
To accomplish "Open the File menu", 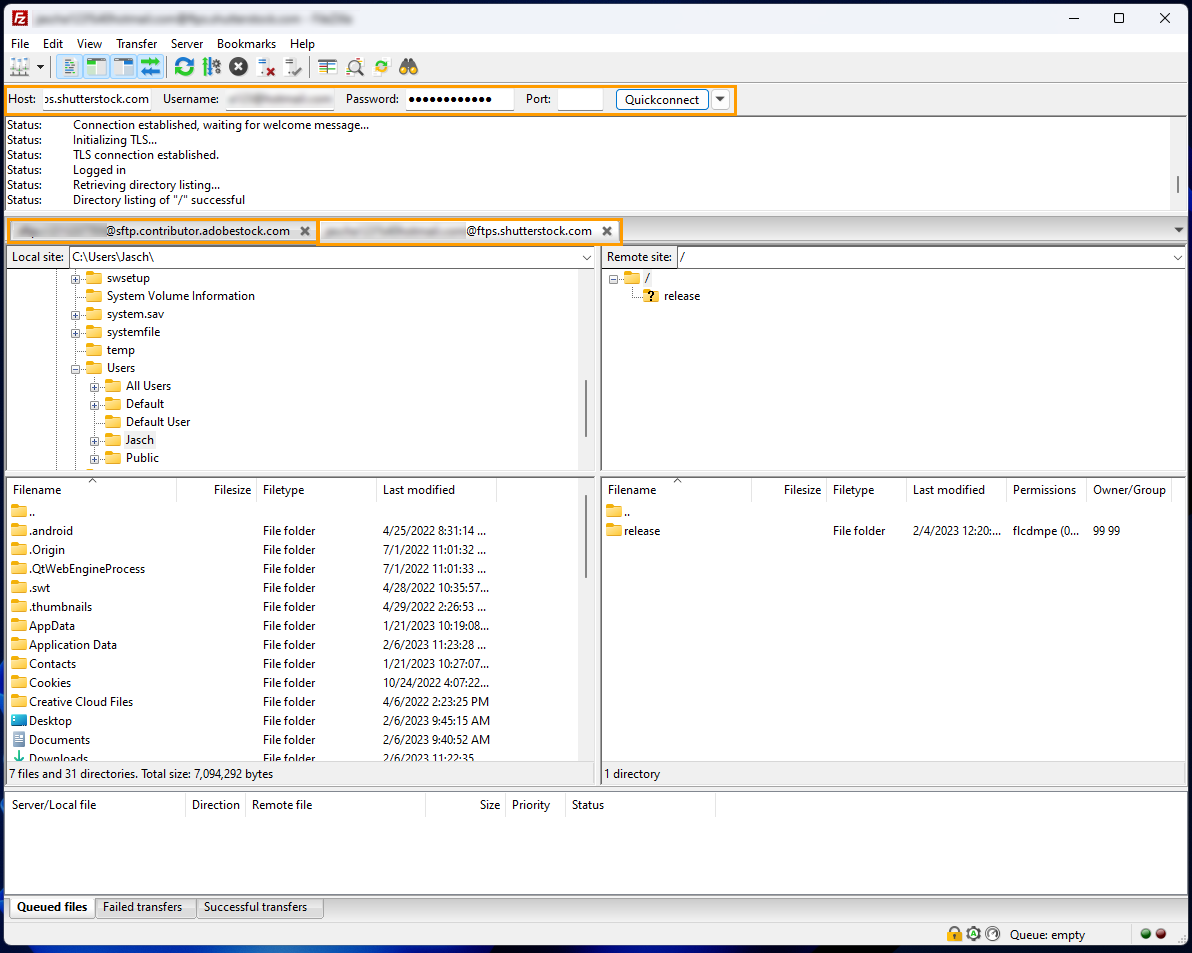I will click(x=20, y=43).
